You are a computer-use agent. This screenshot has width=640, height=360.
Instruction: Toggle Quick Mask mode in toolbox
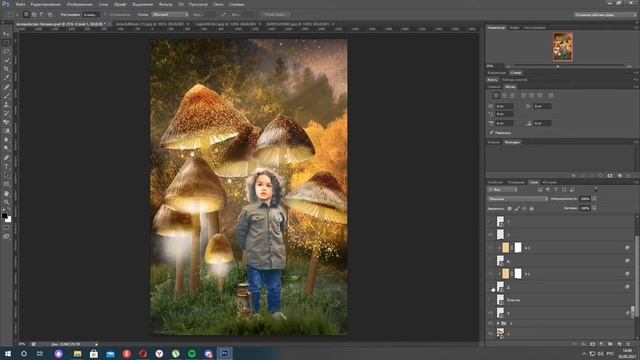[6, 228]
